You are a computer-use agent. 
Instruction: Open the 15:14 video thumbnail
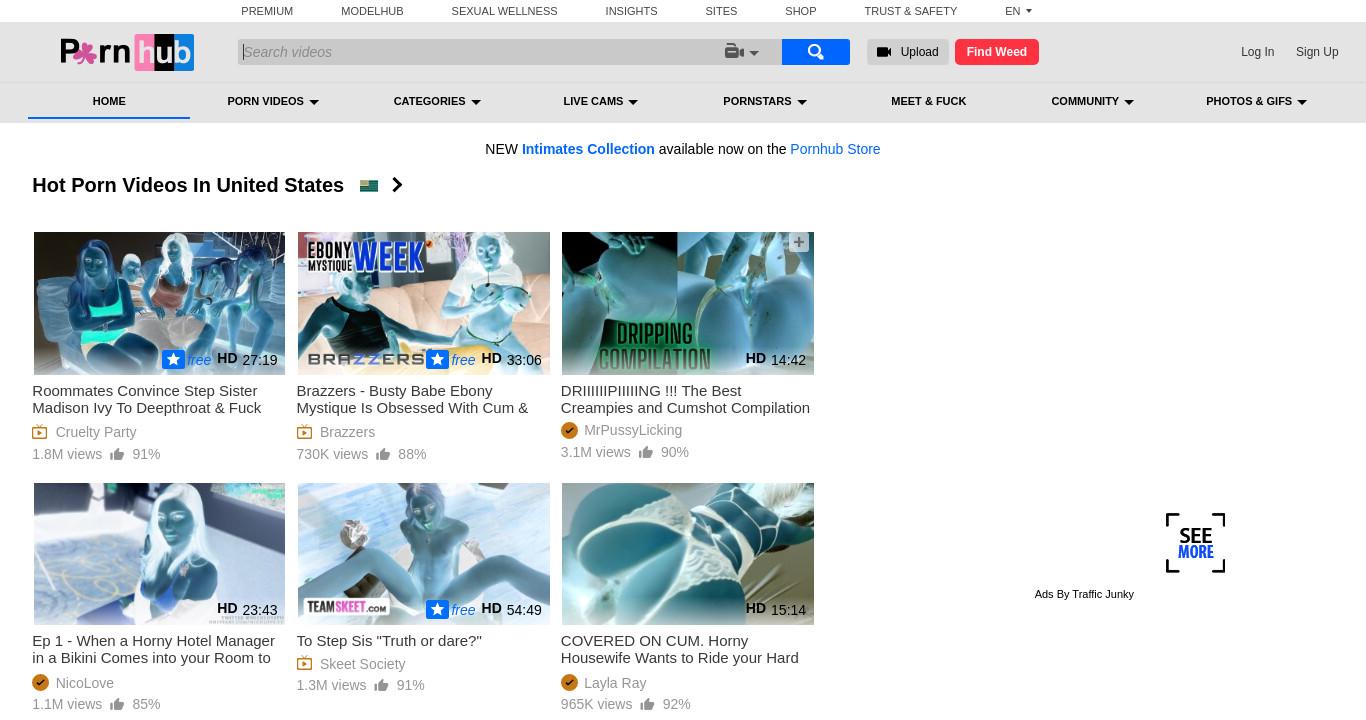click(x=687, y=554)
